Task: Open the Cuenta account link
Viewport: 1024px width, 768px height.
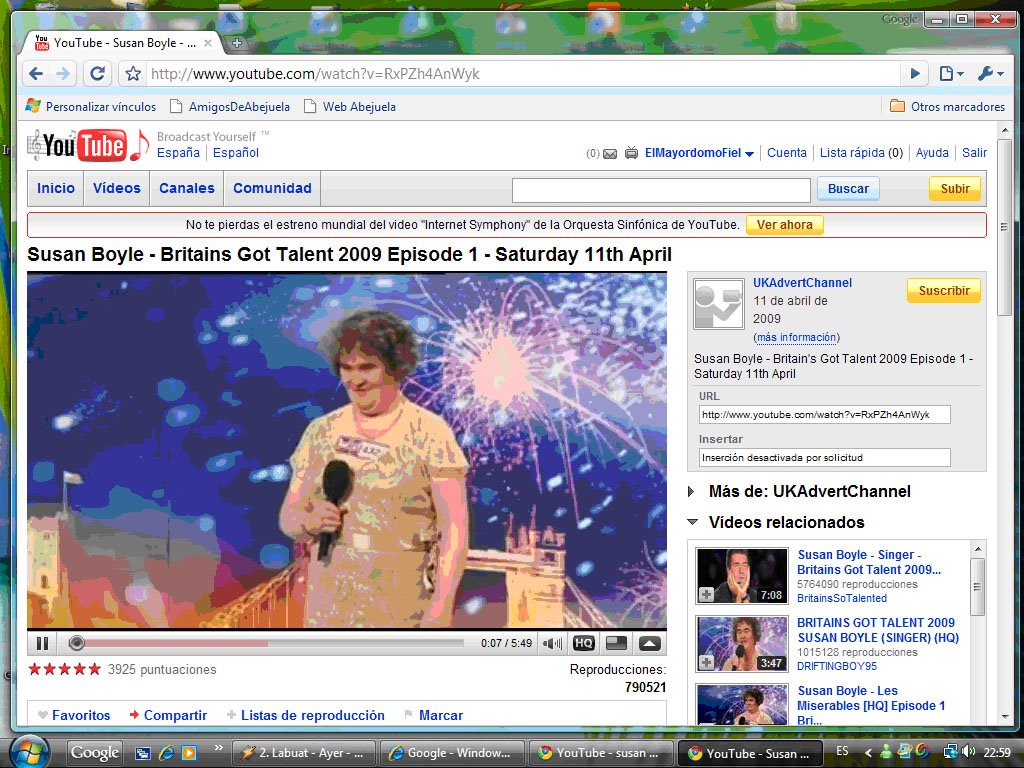Action: (x=786, y=153)
